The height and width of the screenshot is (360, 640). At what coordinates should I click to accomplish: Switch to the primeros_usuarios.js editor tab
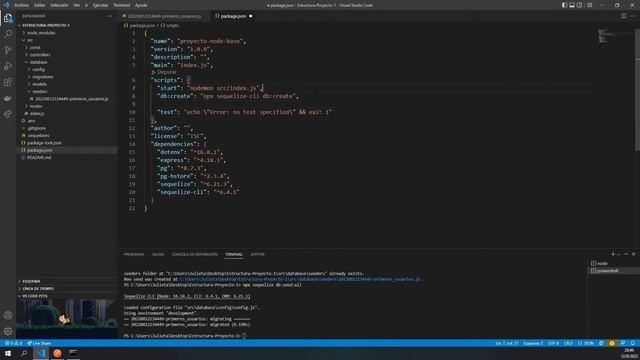pos(165,16)
